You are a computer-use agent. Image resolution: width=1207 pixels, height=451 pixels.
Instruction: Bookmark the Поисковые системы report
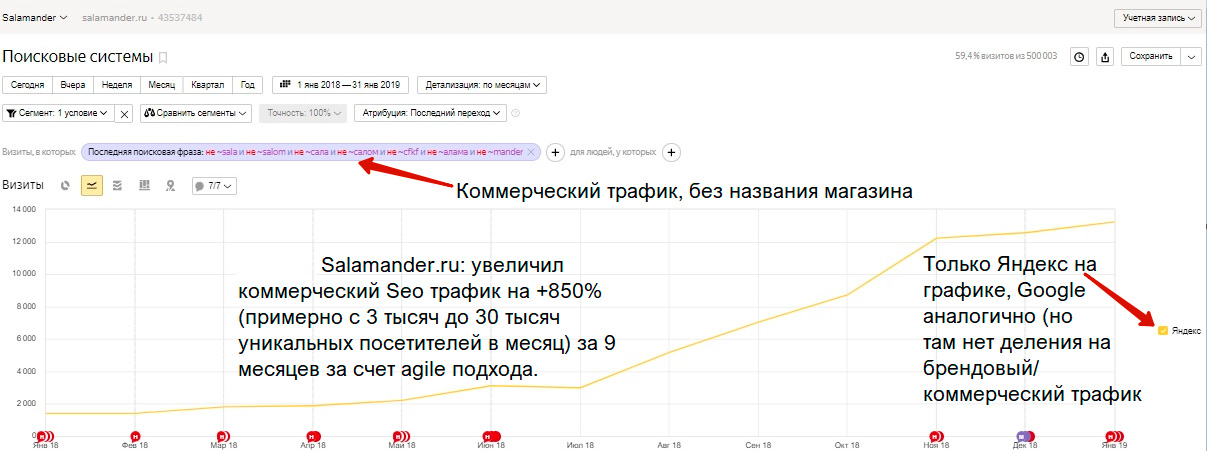[x=163, y=57]
